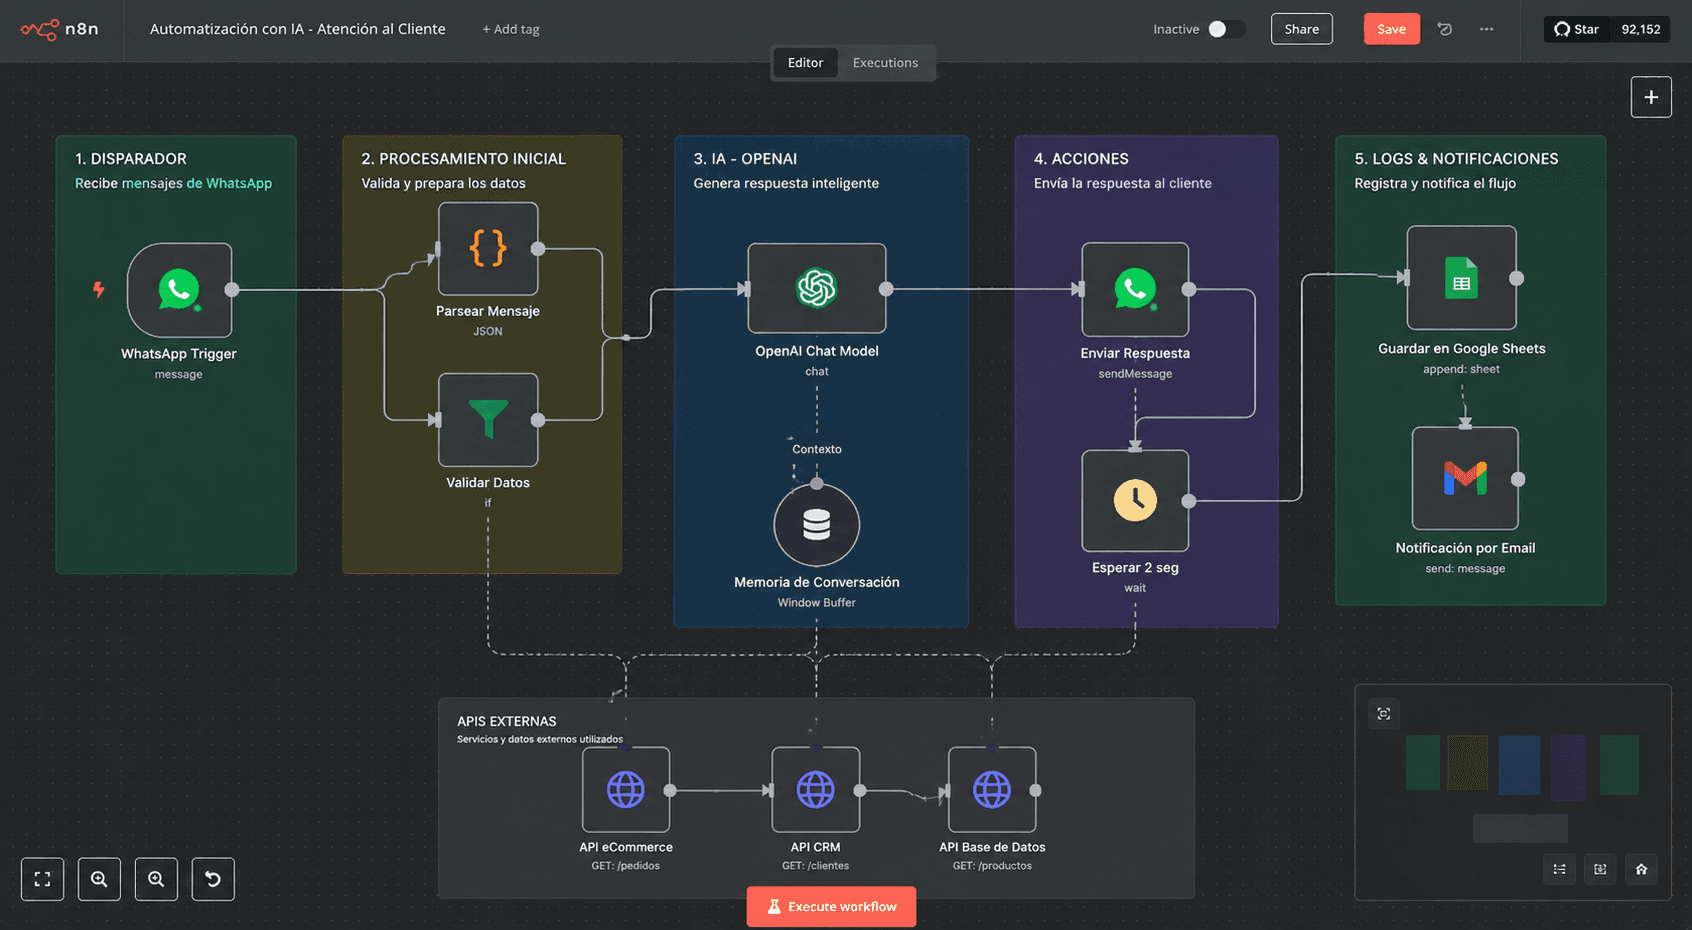The height and width of the screenshot is (930, 1692).
Task: Select the '2. PROCESAMIENTO INICIAL' sticky title
Action: (464, 159)
